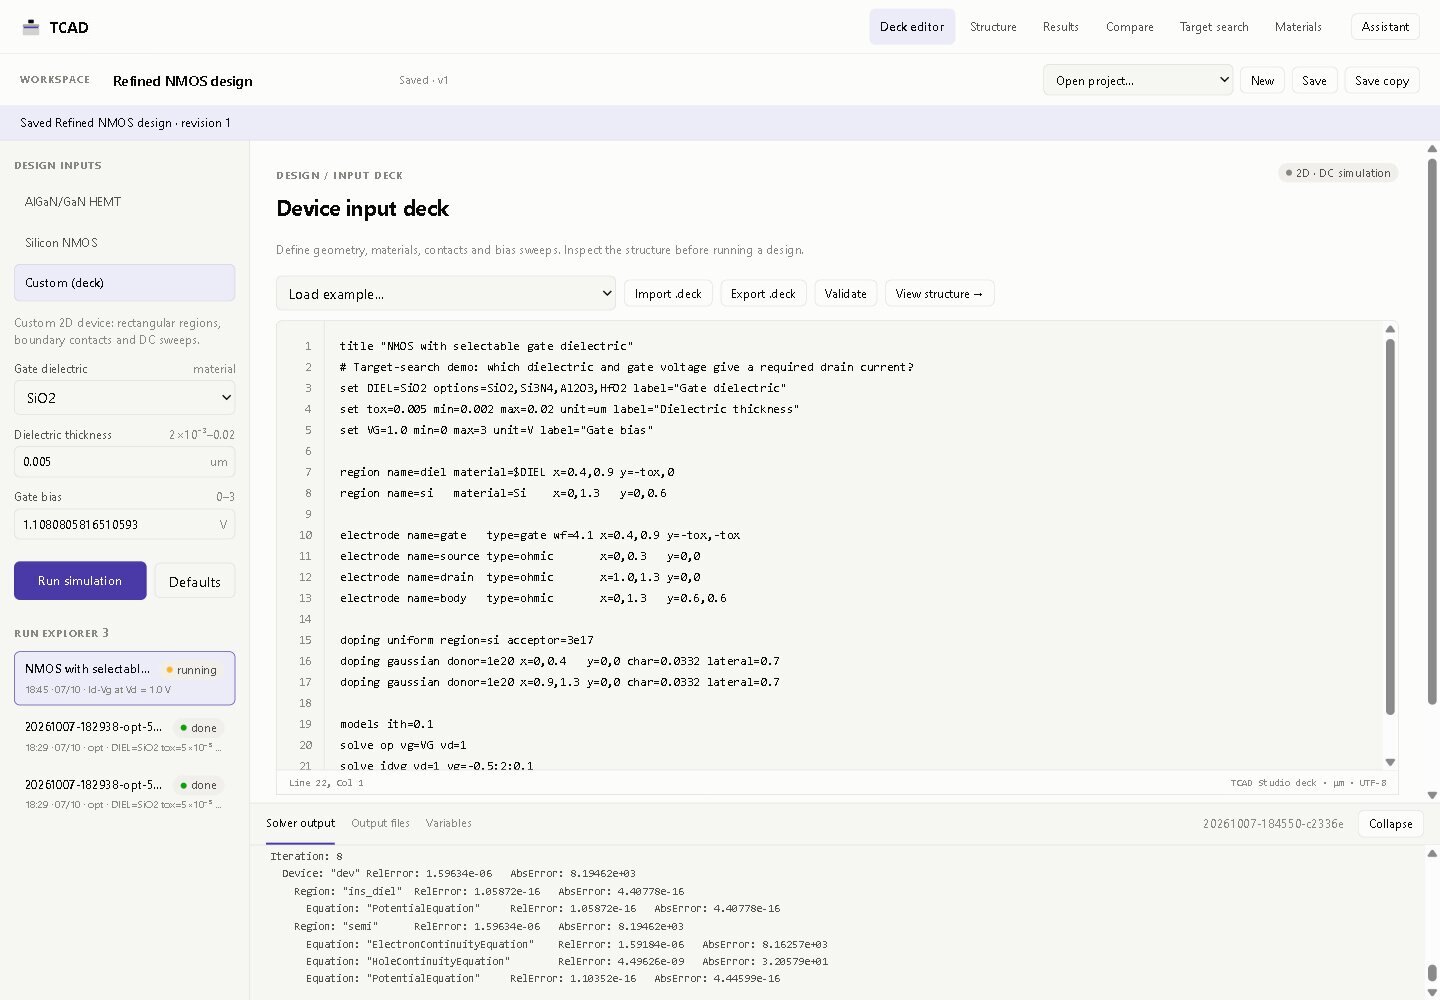Click the Line 22, Col 1 status text

[x=326, y=783]
